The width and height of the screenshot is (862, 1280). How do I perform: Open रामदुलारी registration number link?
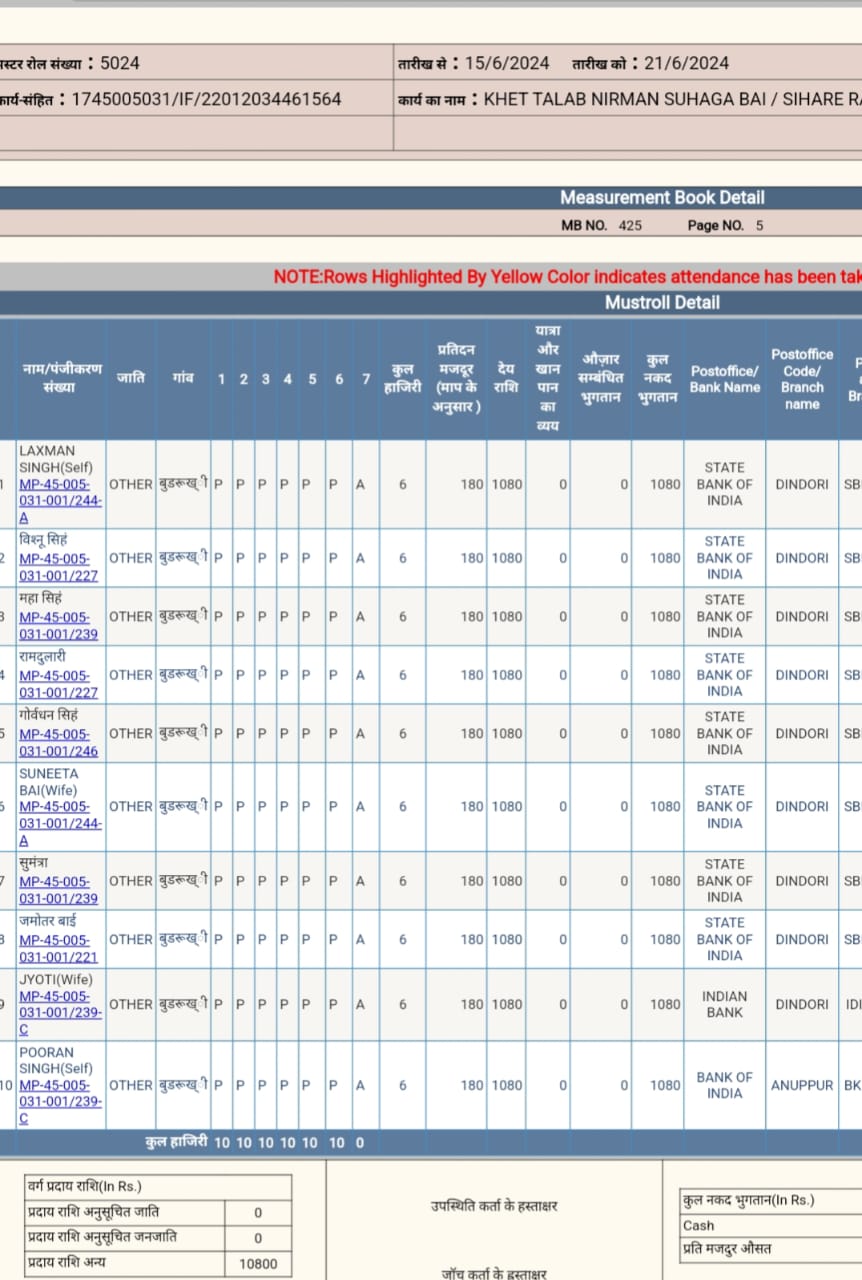tap(59, 684)
